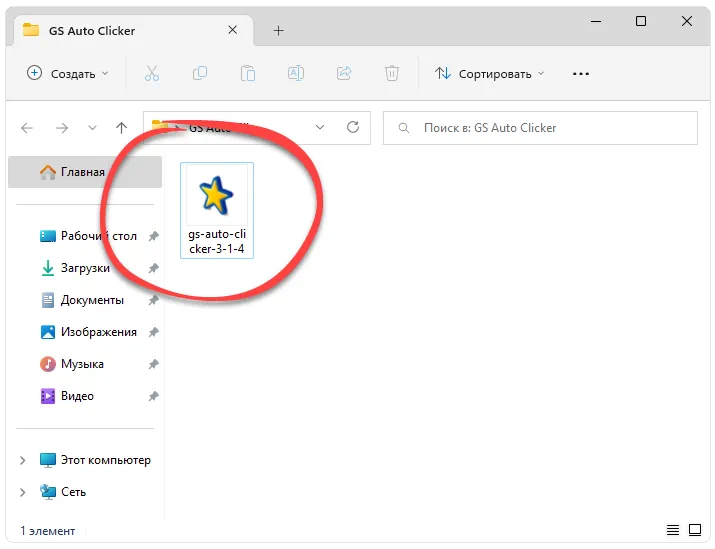This screenshot has width=715, height=549.
Task: Unpin Рабочий стол using its pin icon
Action: pyautogui.click(x=154, y=236)
